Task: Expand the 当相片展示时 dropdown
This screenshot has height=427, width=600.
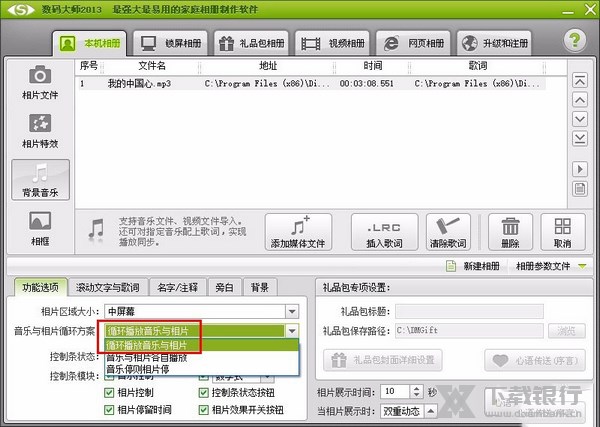Action: click(416, 410)
